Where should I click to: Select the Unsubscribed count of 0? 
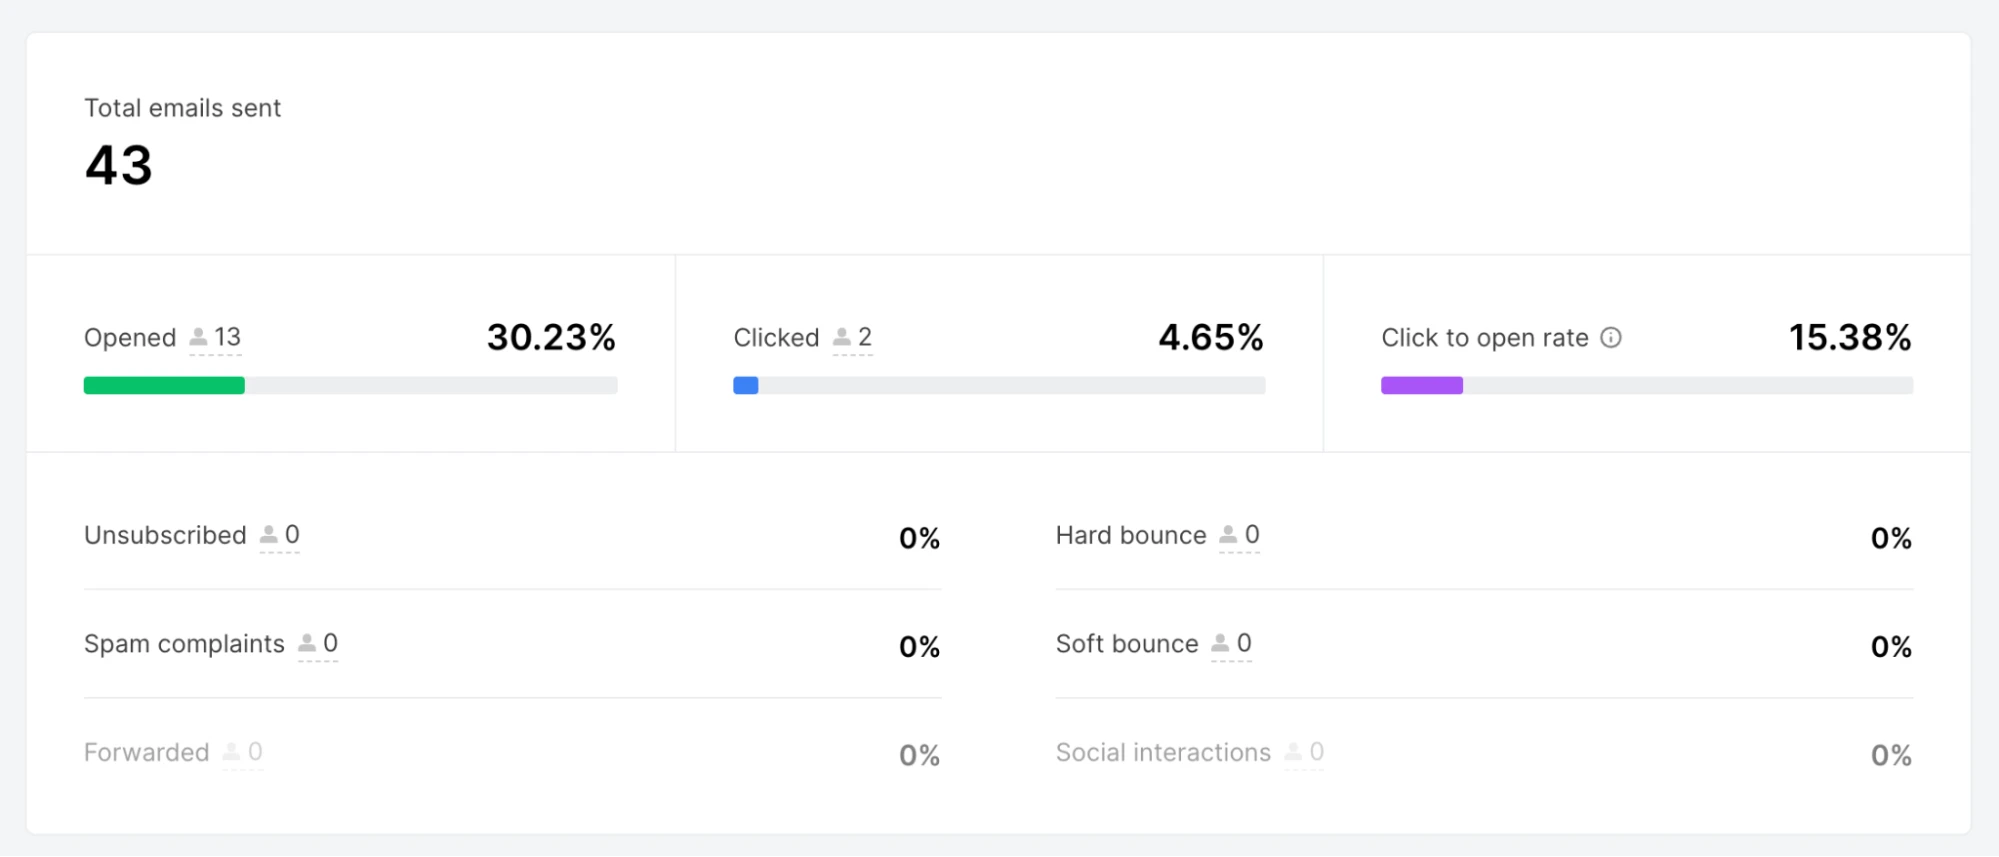pos(292,535)
